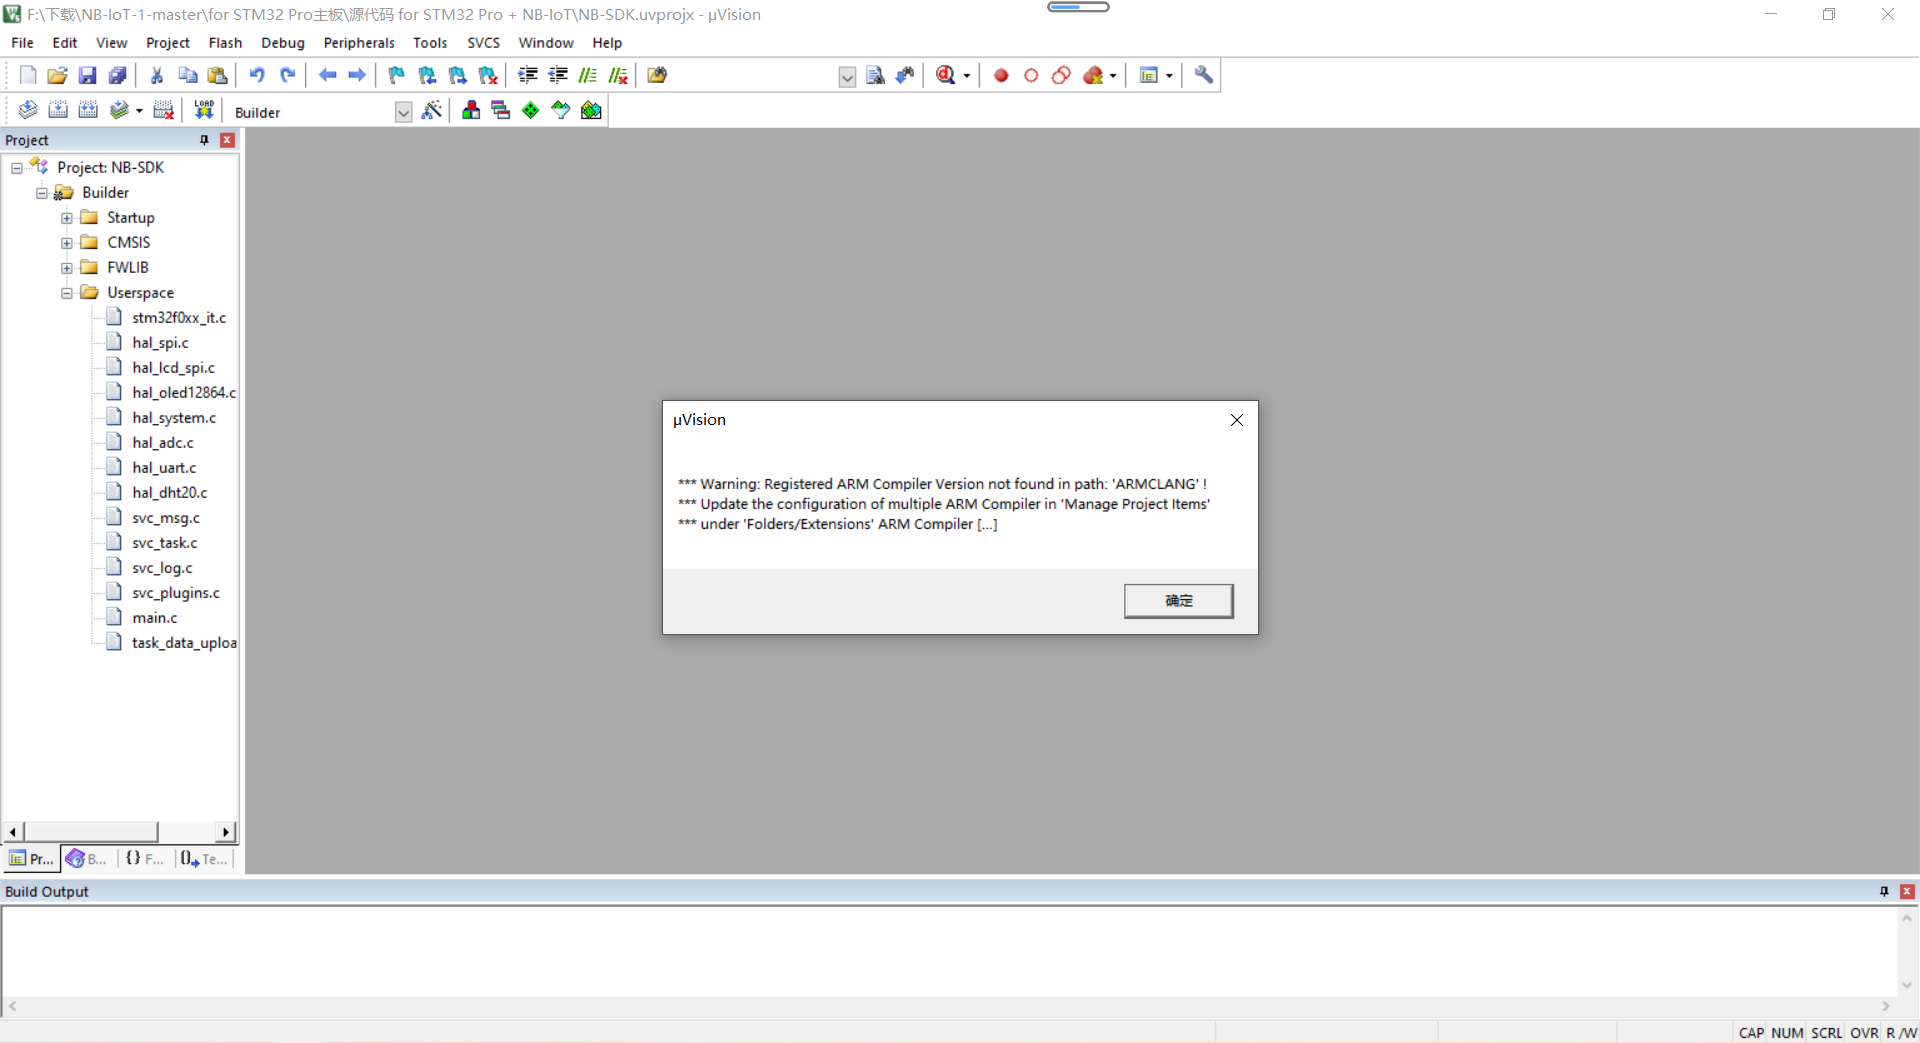Open the File Extensions, Books and Environment icon
Viewport: 1920px width, 1043px height.
click(471, 110)
